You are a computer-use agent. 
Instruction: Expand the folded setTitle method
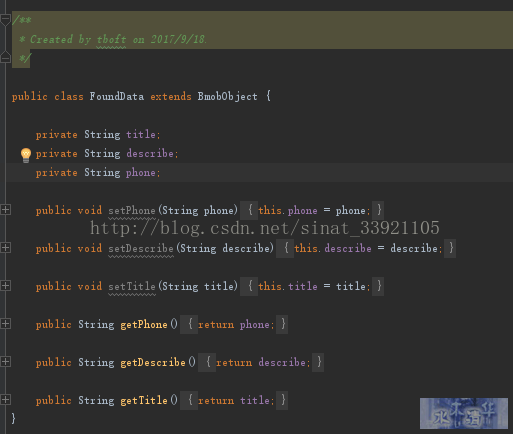coord(5,286)
